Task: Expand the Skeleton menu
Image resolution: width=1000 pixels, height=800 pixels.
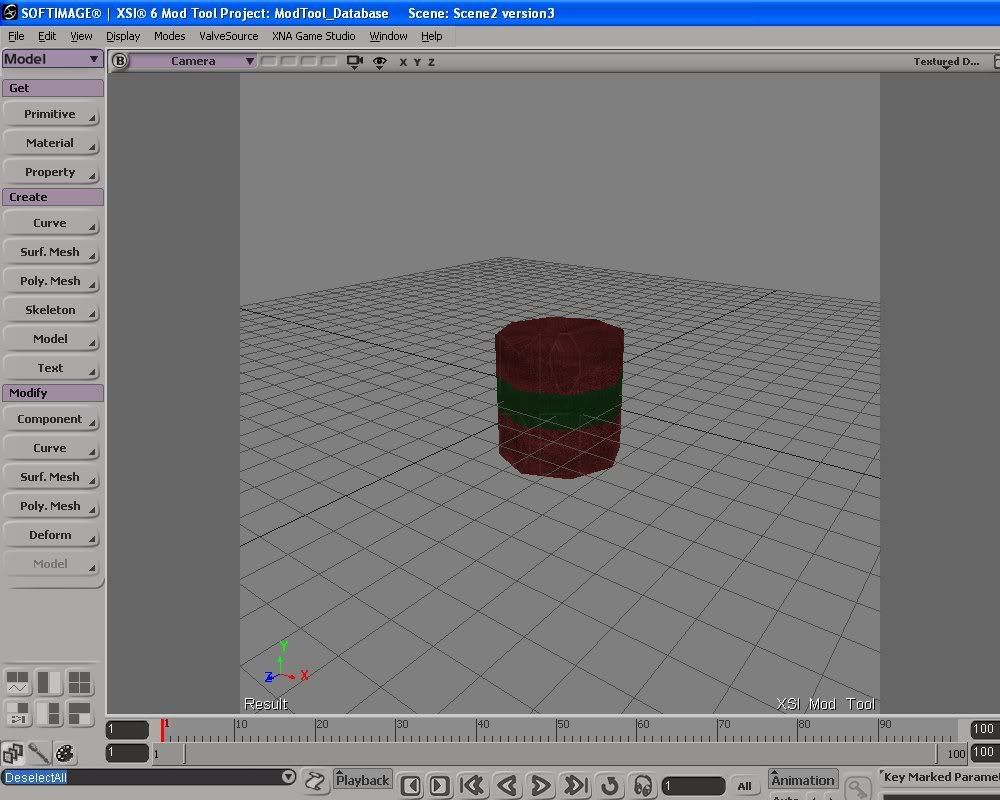Action: pyautogui.click(x=51, y=310)
